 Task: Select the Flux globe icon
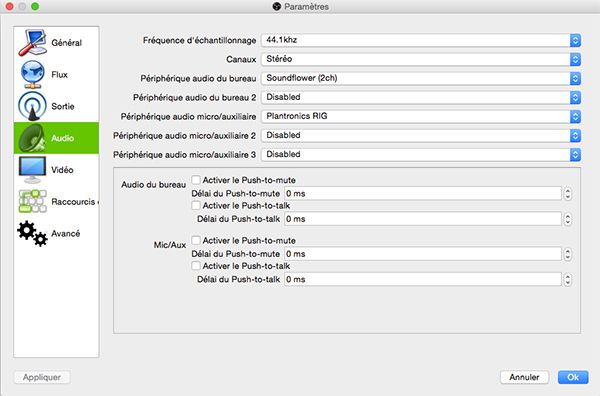click(33, 75)
